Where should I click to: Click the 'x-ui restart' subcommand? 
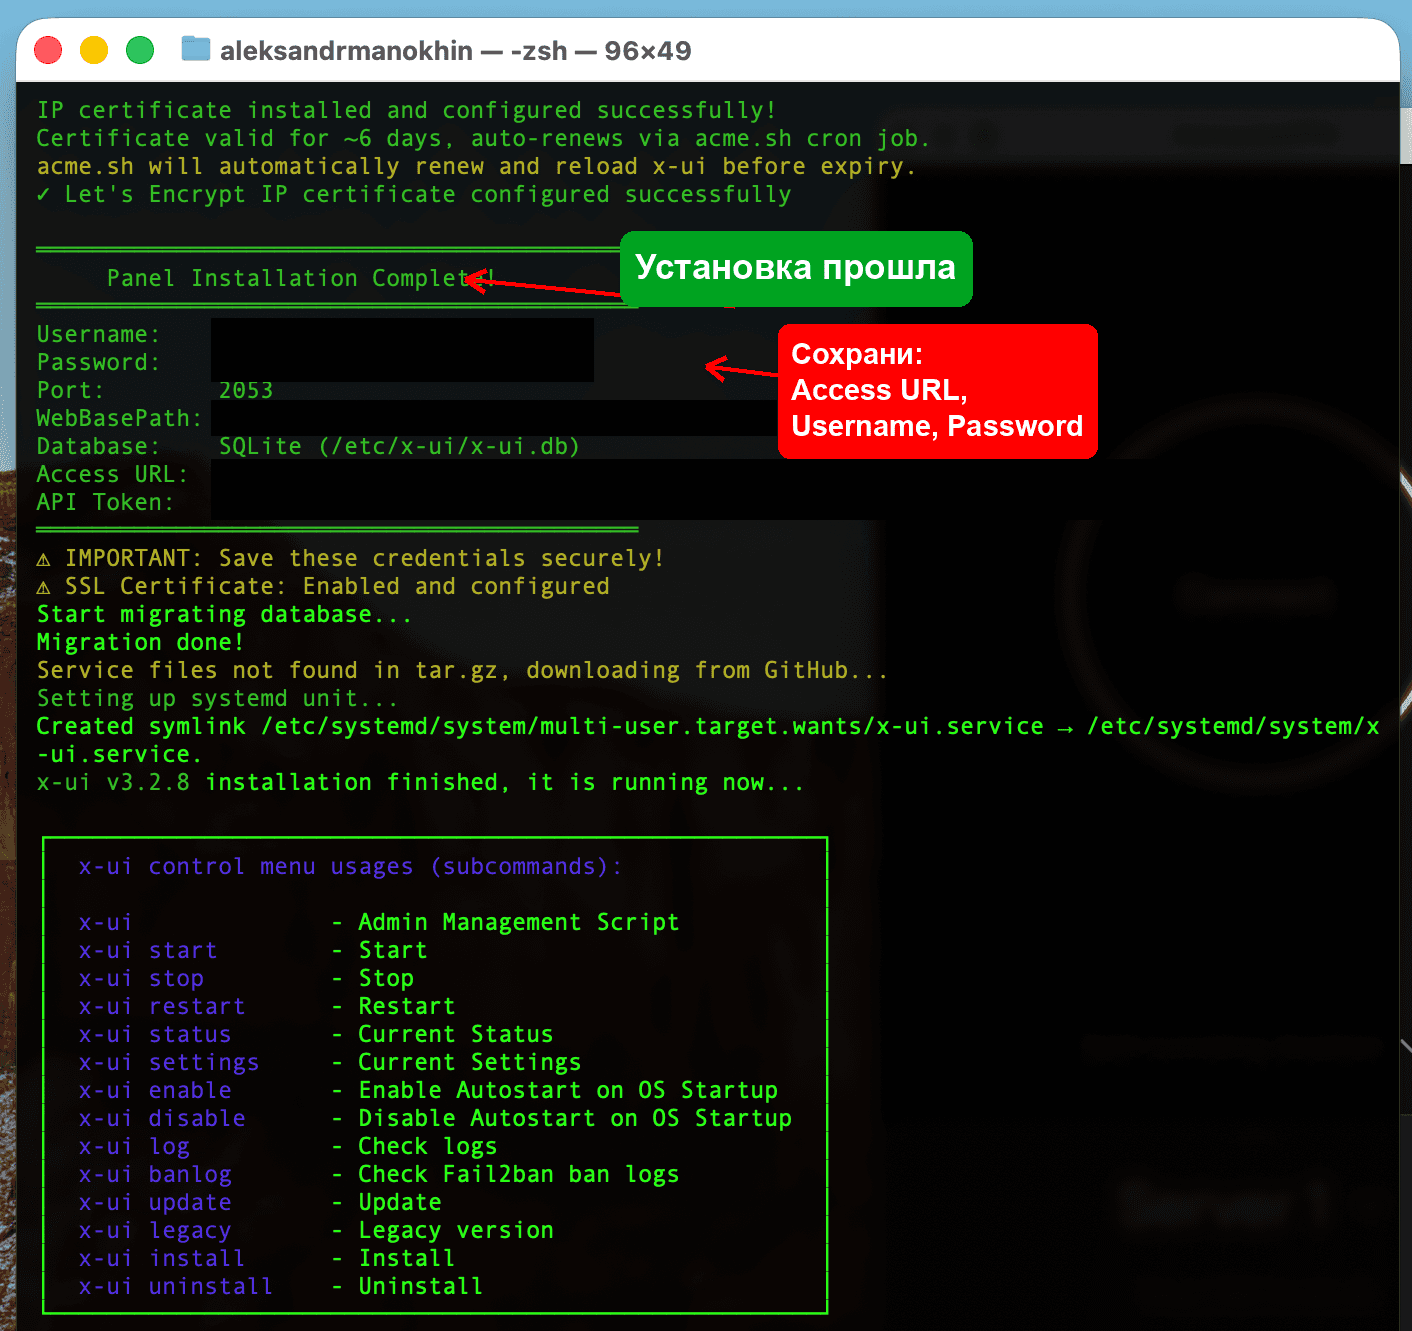point(162,1006)
